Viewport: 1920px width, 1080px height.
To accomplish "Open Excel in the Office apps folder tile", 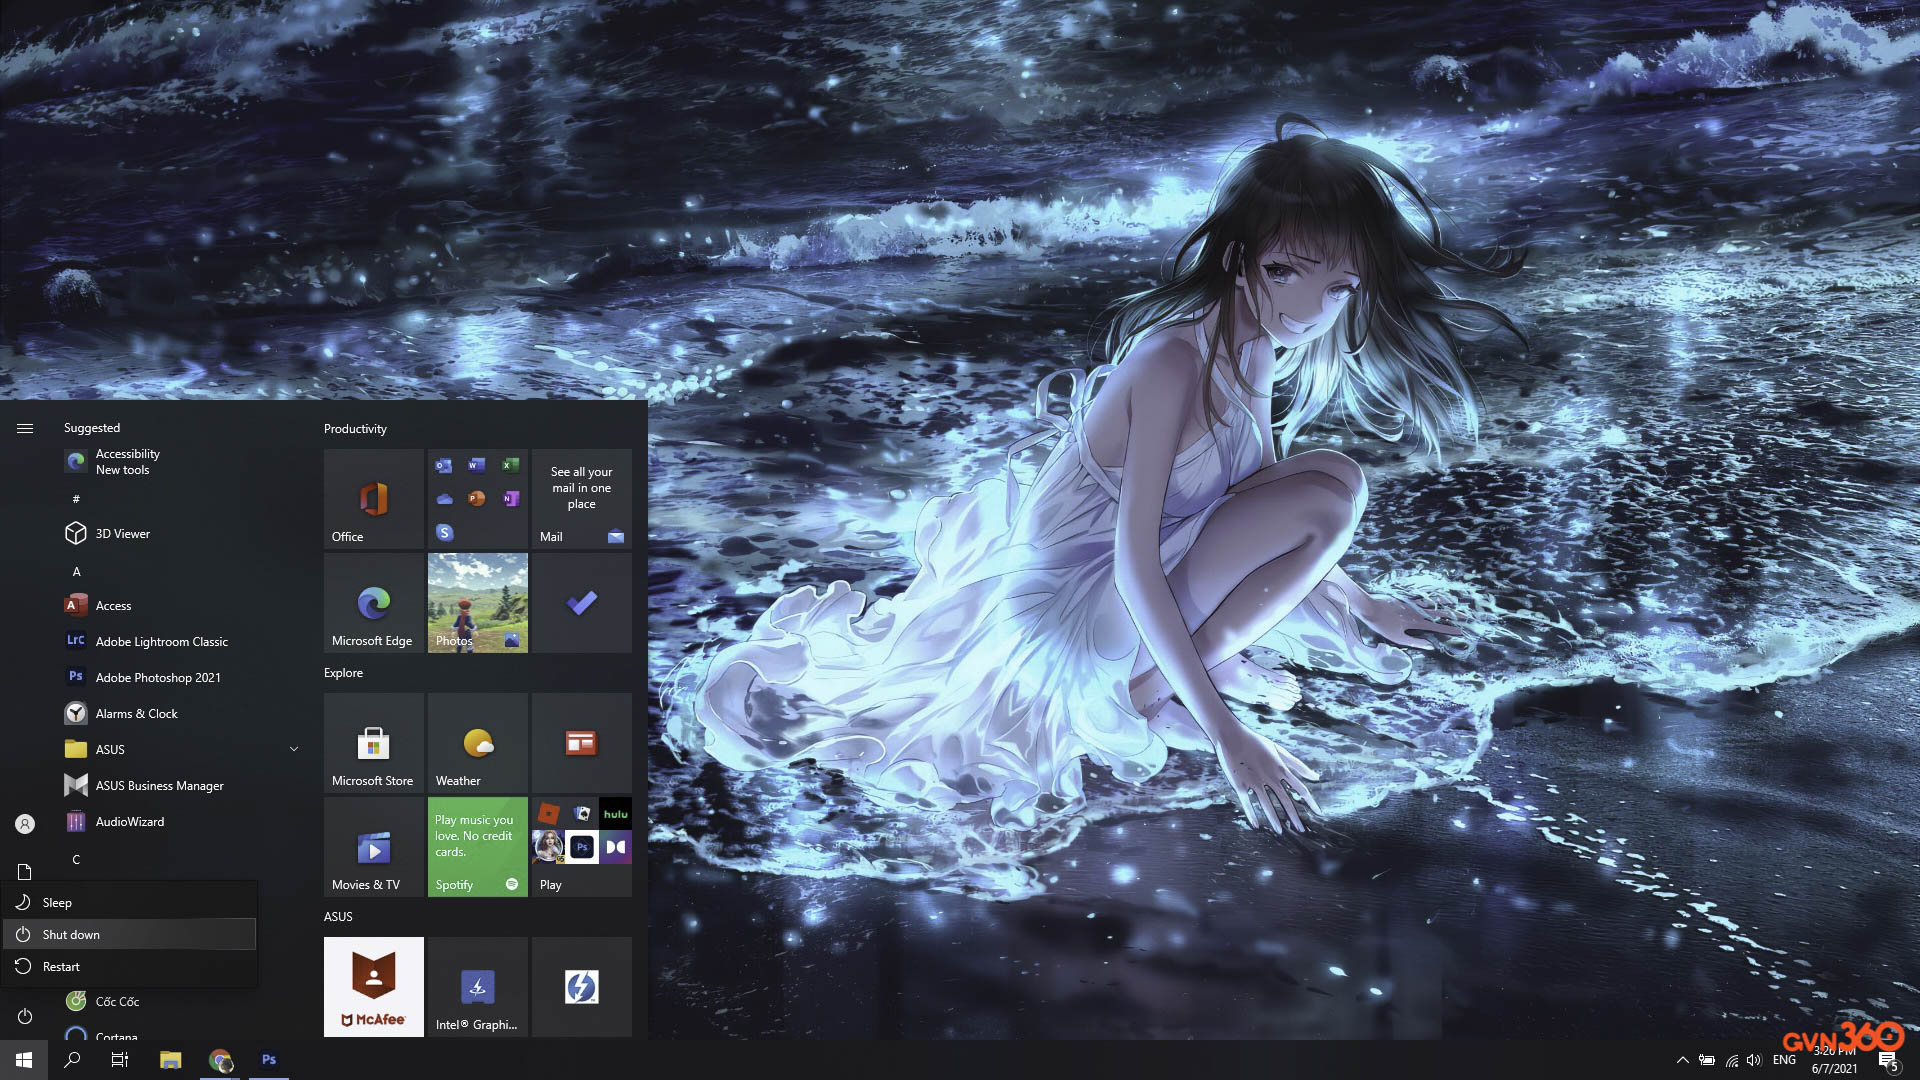I will point(511,465).
